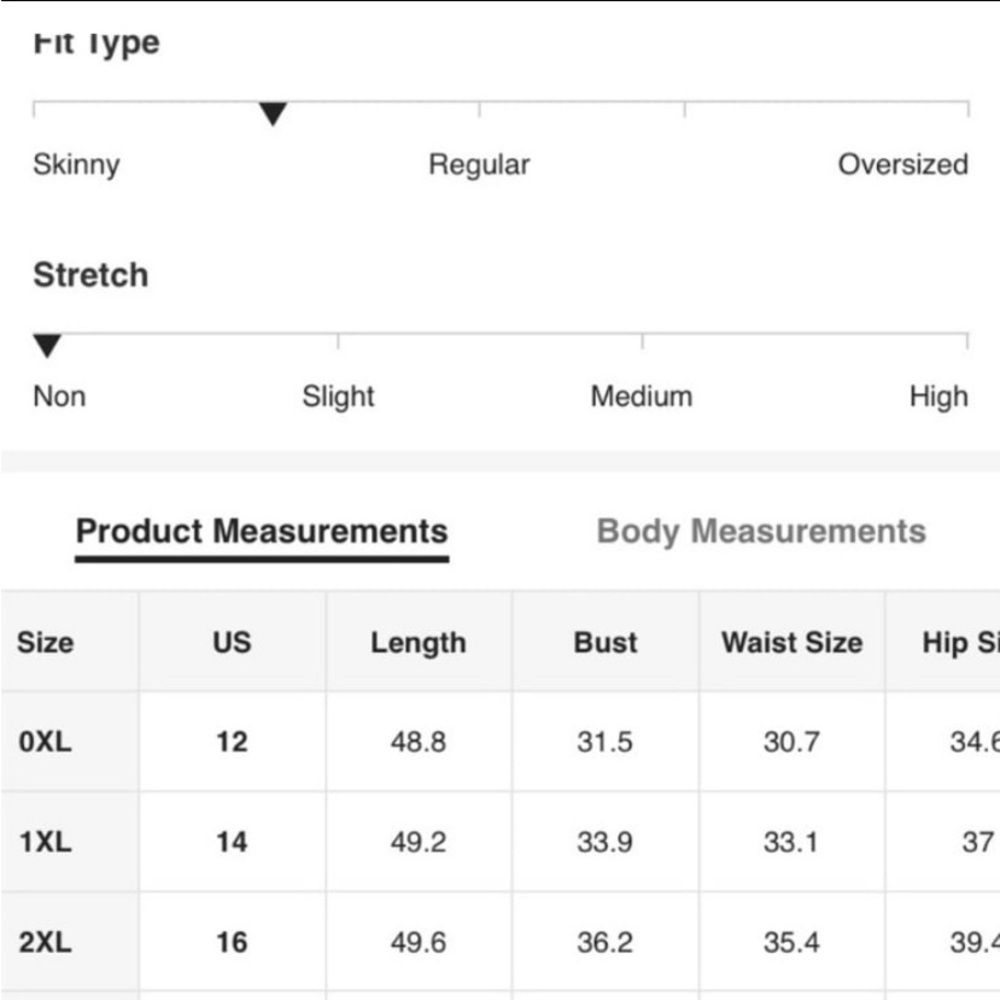Click the Oversized fit label
The image size is (1000, 1000).
(903, 165)
